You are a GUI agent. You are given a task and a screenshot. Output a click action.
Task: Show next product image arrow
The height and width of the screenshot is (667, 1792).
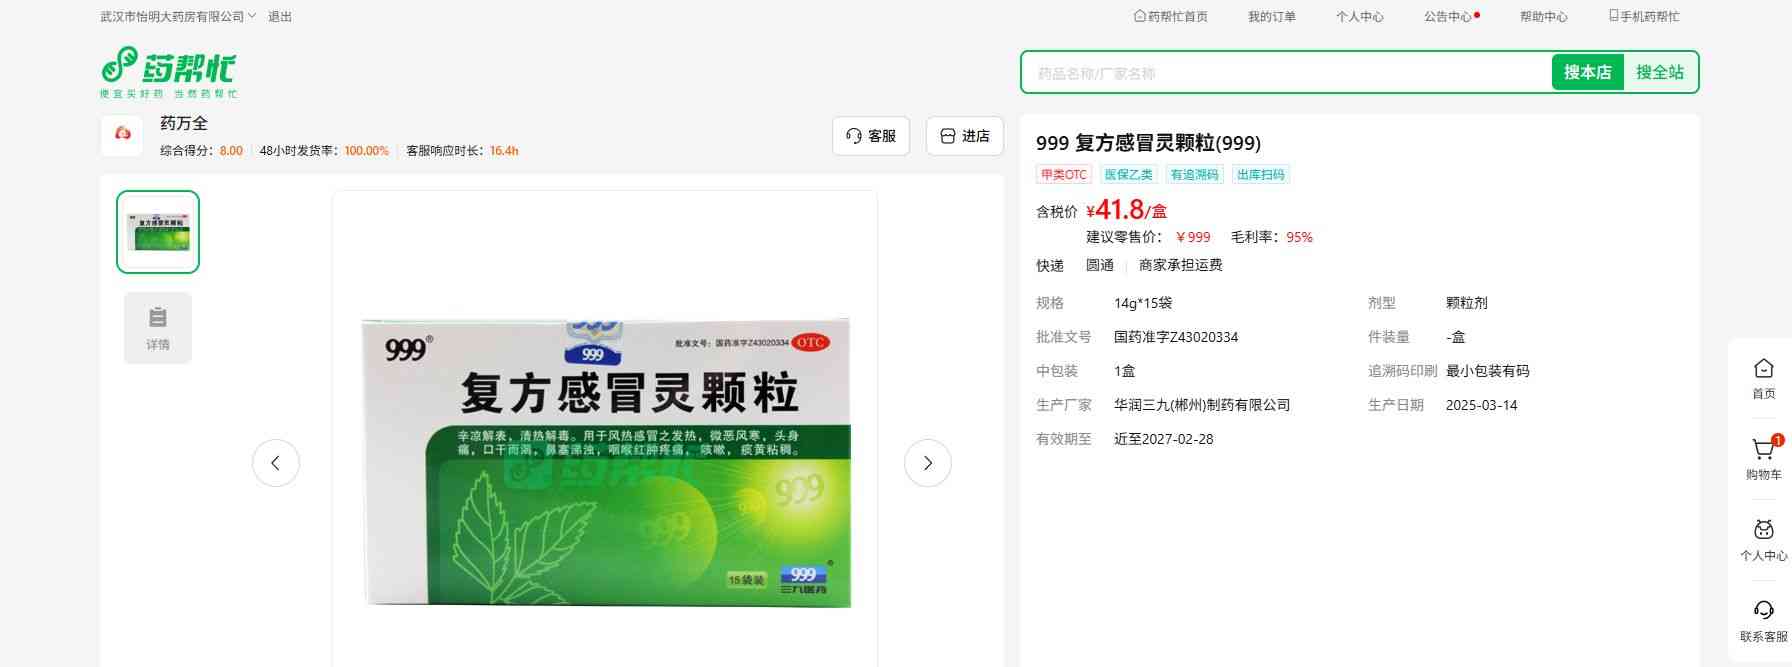927,463
